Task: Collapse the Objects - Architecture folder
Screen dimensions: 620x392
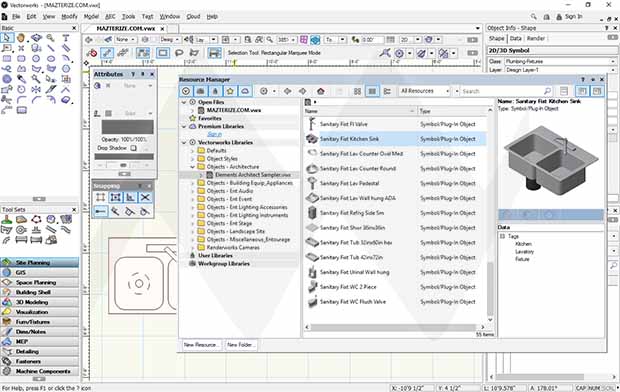Action: [193, 167]
